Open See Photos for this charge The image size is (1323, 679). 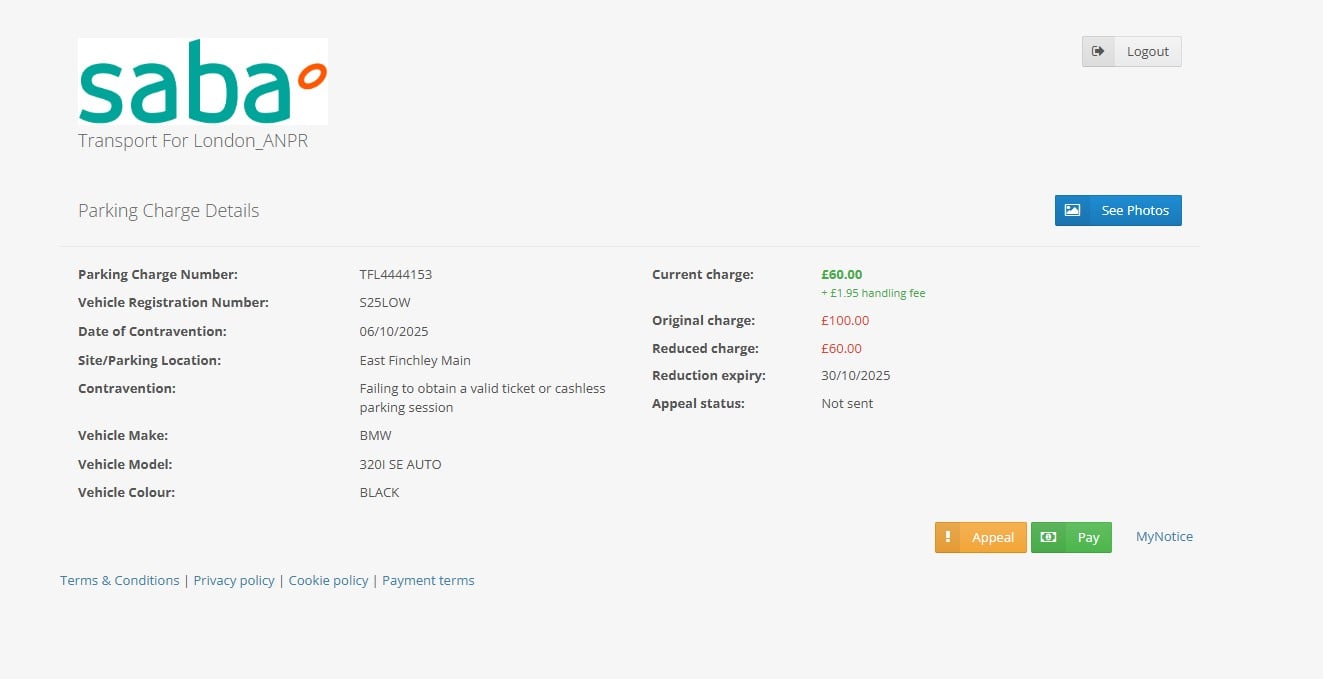[x=1134, y=211]
